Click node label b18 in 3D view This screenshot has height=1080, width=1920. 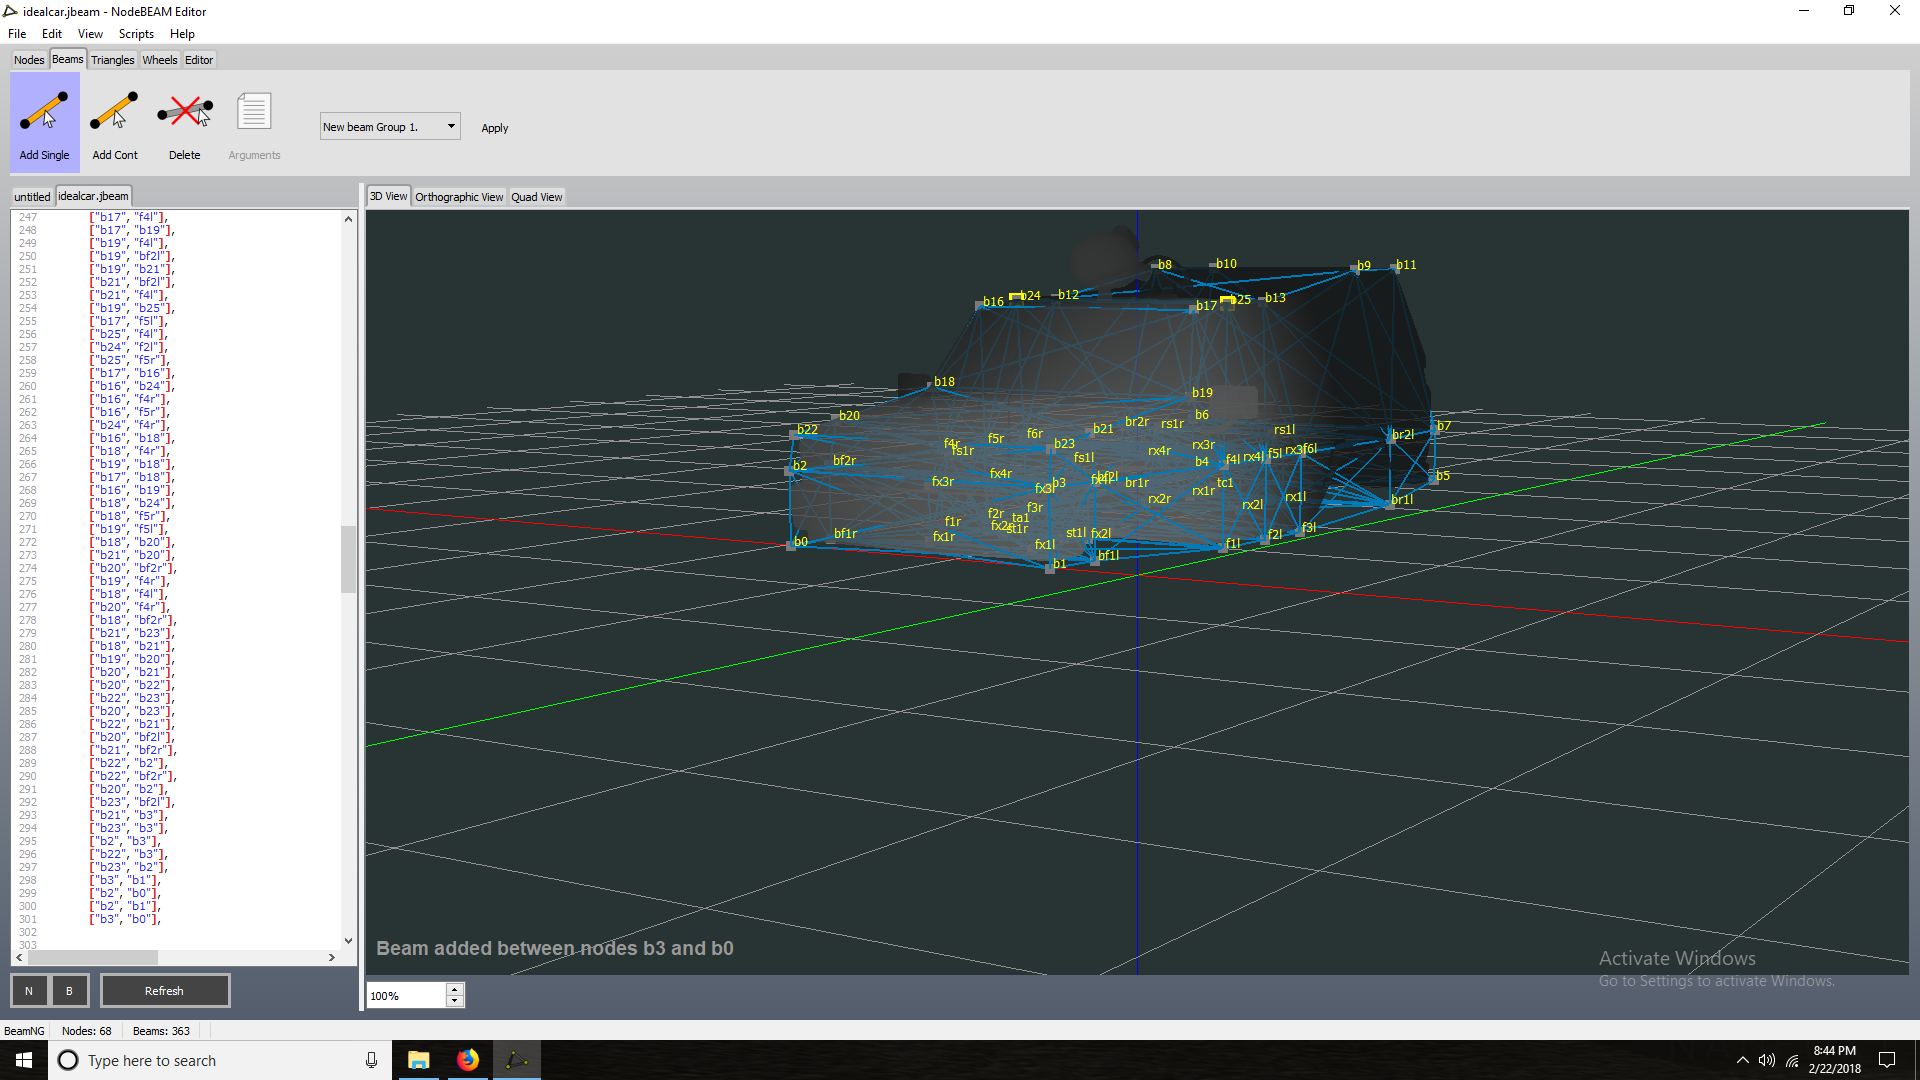point(944,382)
